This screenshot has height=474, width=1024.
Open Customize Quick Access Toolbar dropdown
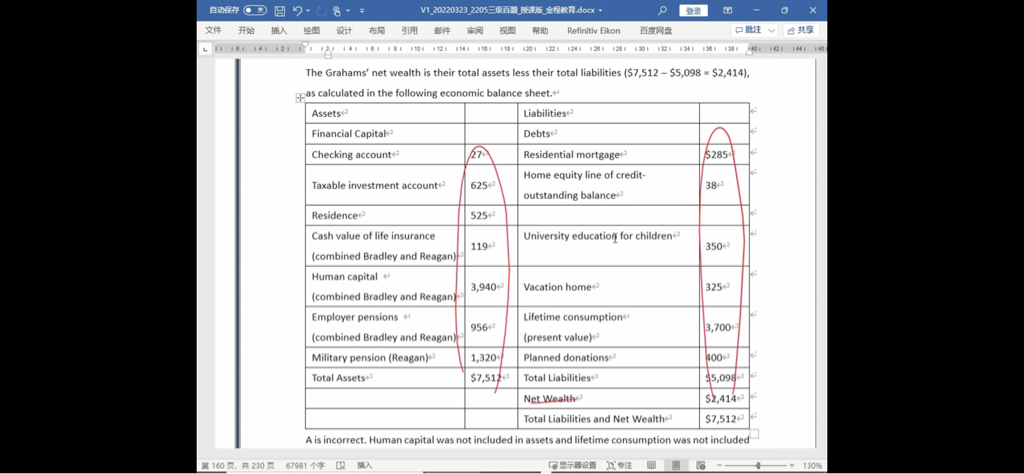pos(362,11)
